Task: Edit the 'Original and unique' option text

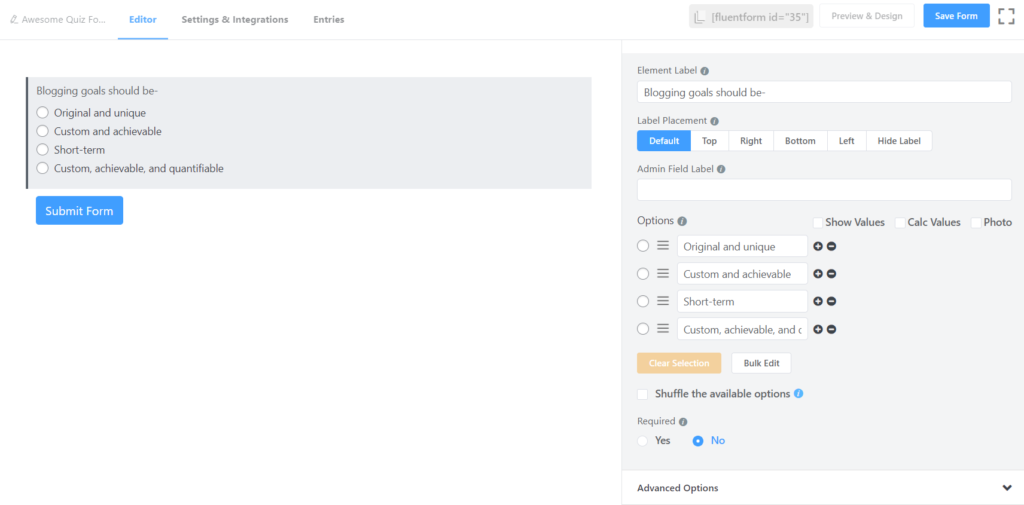Action: tap(742, 246)
